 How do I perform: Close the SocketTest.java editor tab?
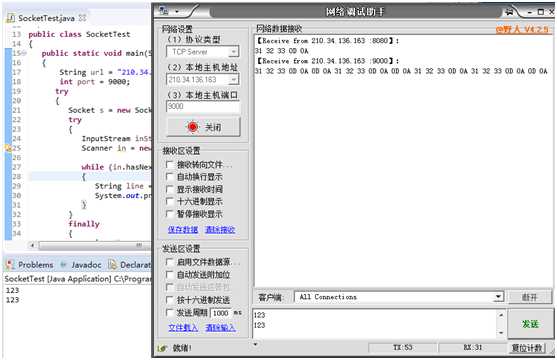click(x=82, y=18)
